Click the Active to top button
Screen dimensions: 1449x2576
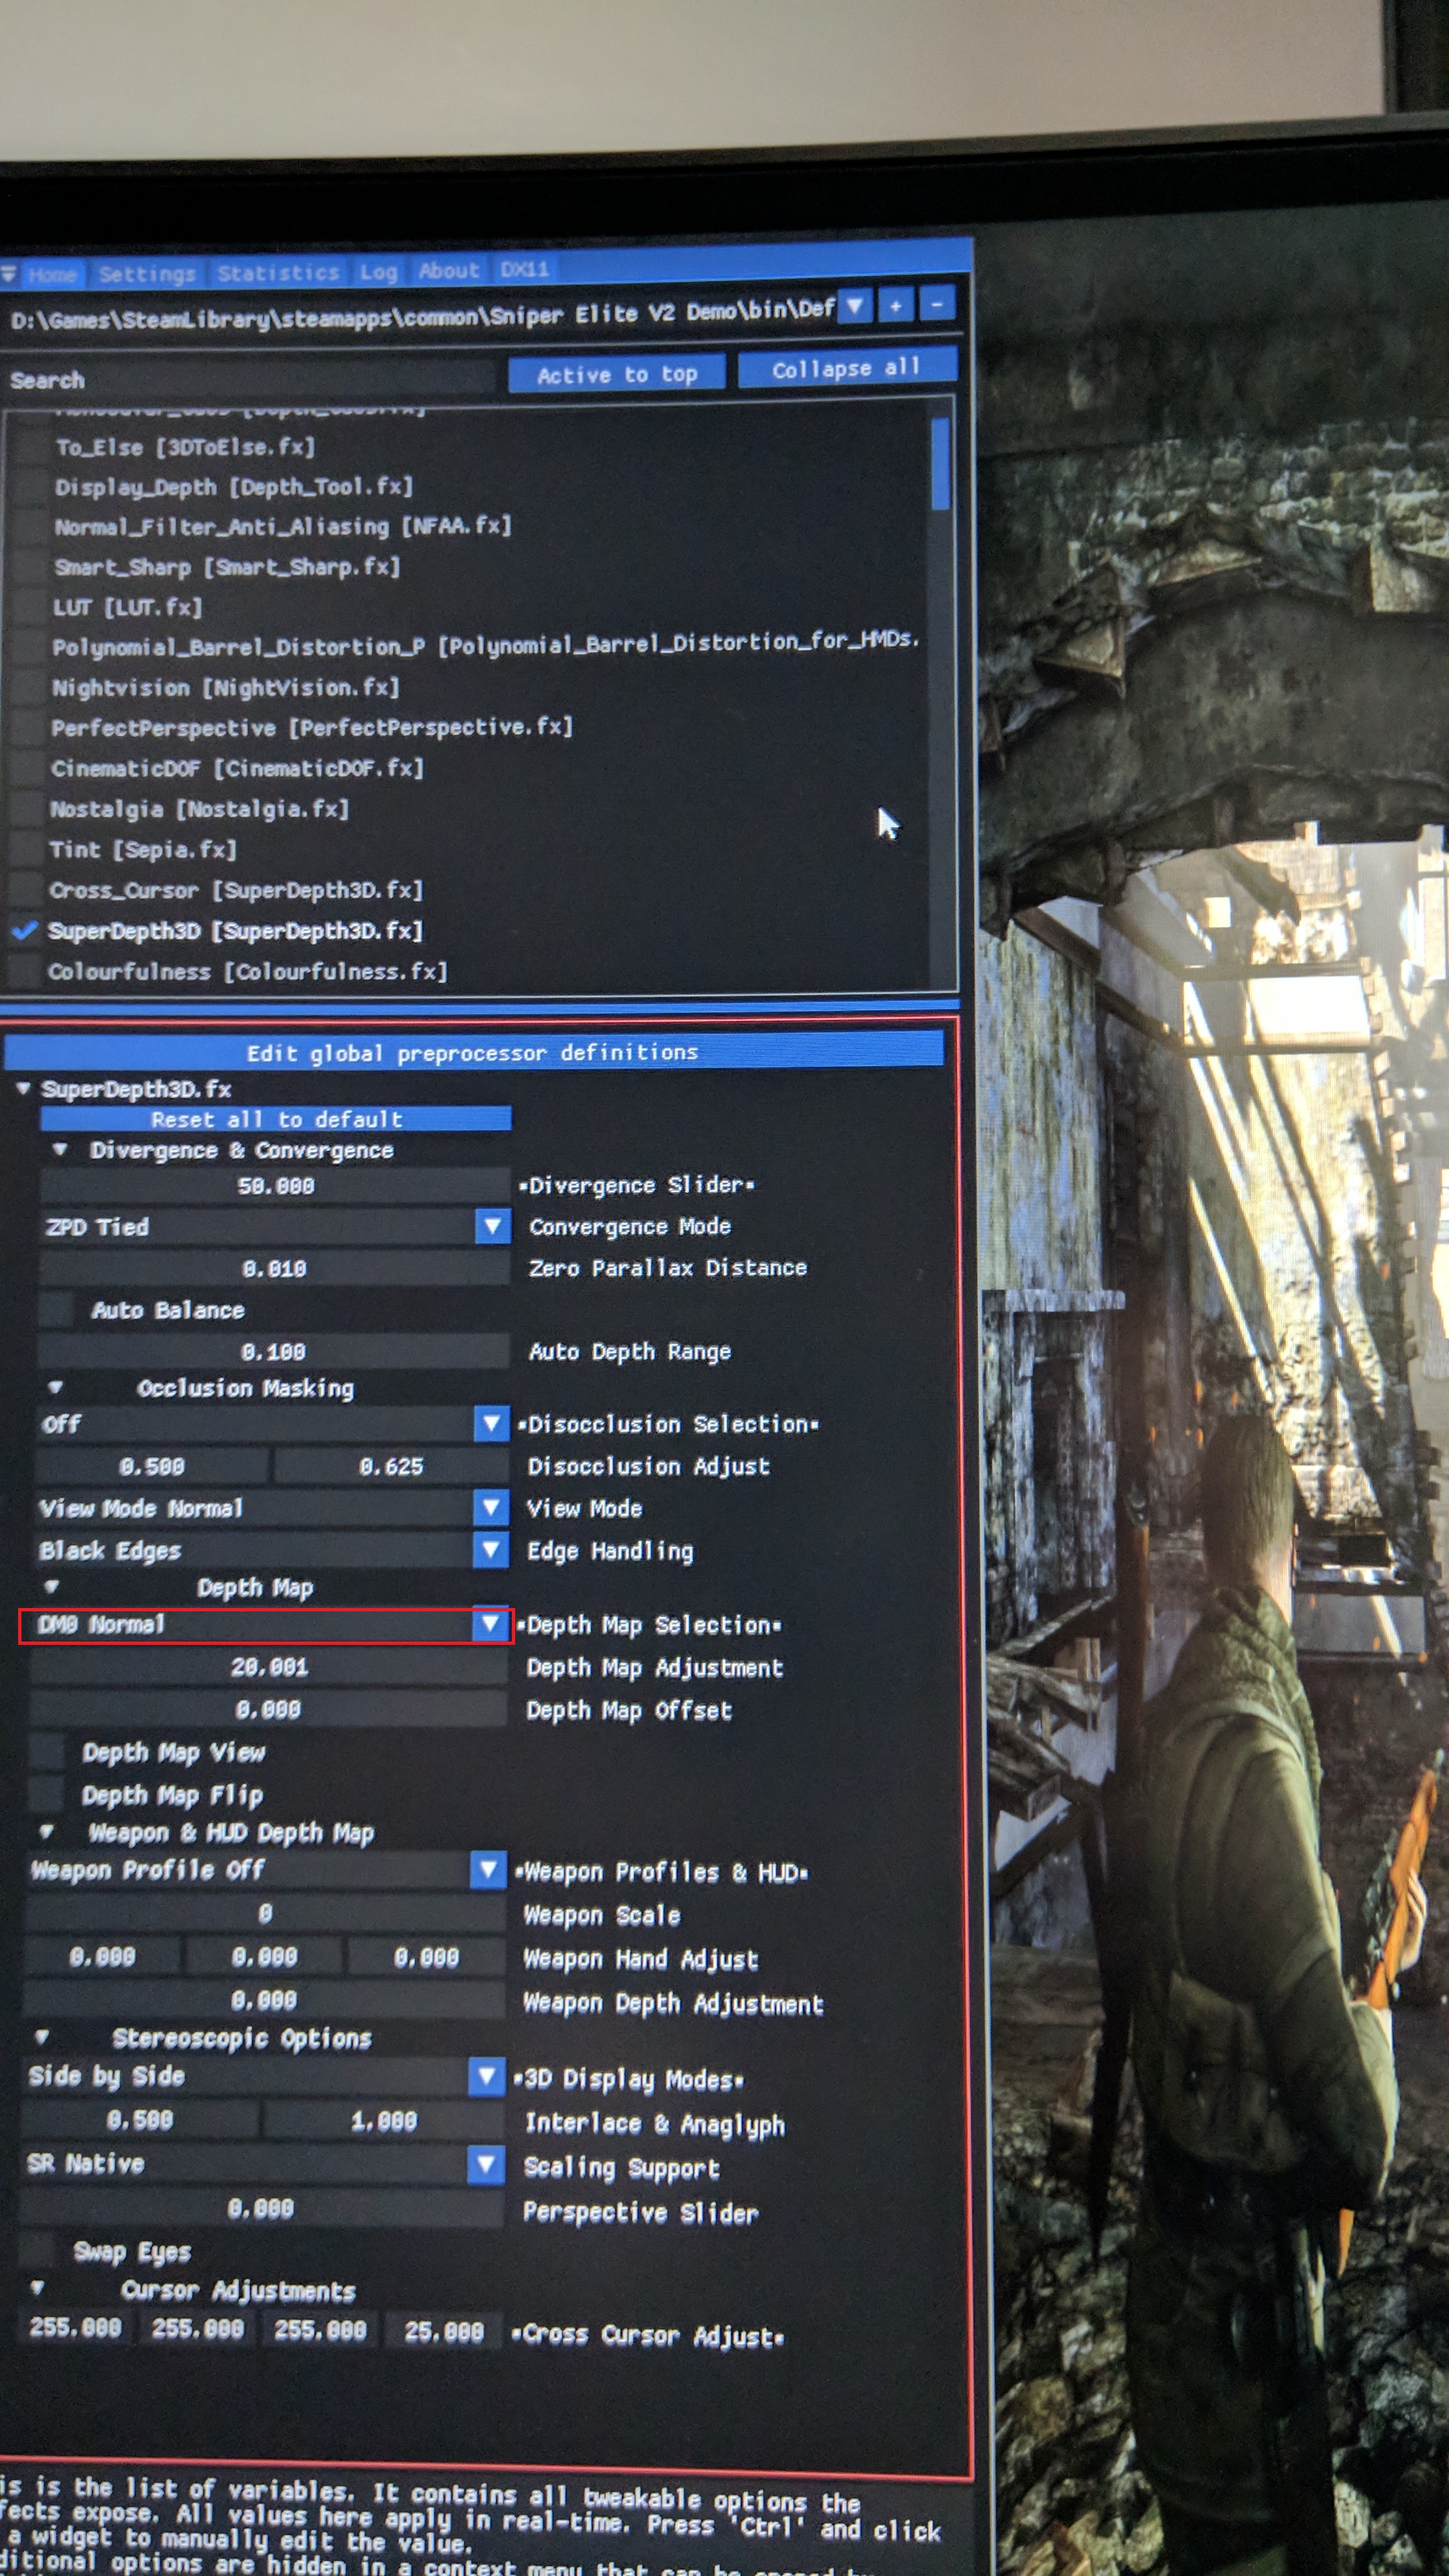coord(617,374)
